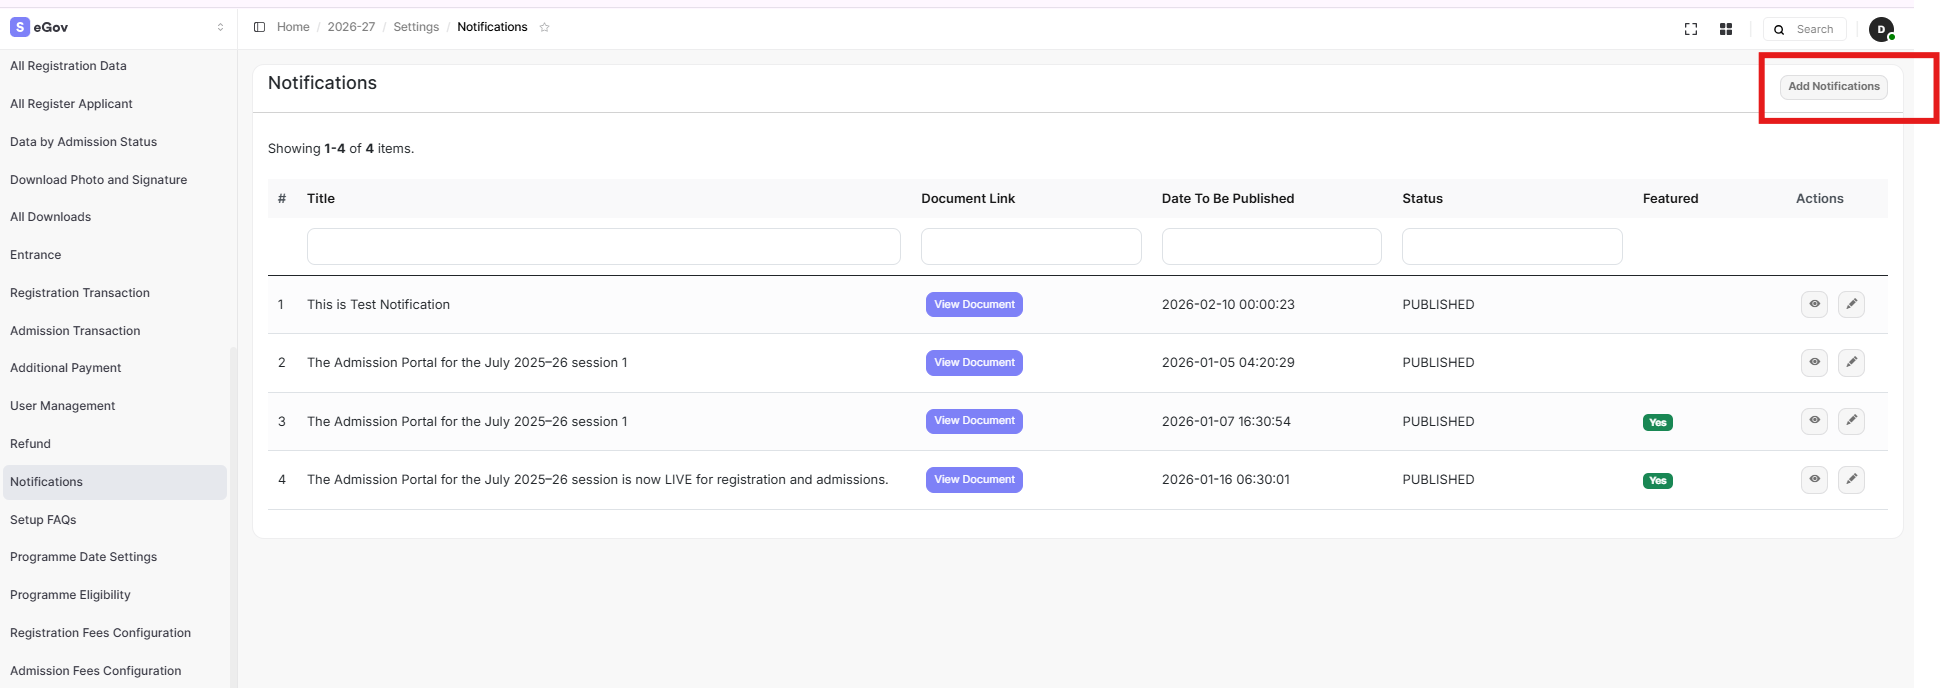Enter fullscreen mode using header icon
The image size is (1940, 688).
click(x=1691, y=29)
